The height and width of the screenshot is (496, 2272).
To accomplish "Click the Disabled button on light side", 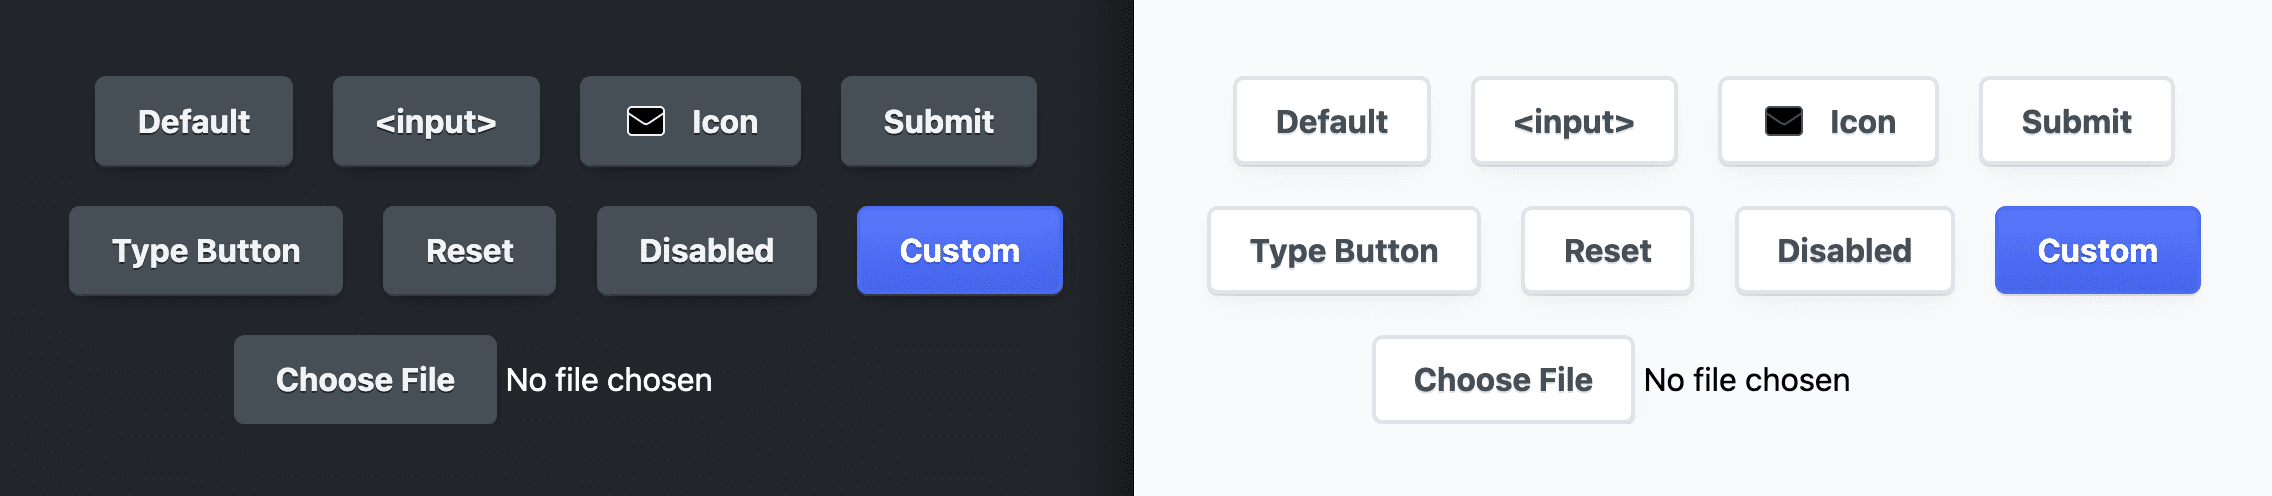I will [1844, 250].
